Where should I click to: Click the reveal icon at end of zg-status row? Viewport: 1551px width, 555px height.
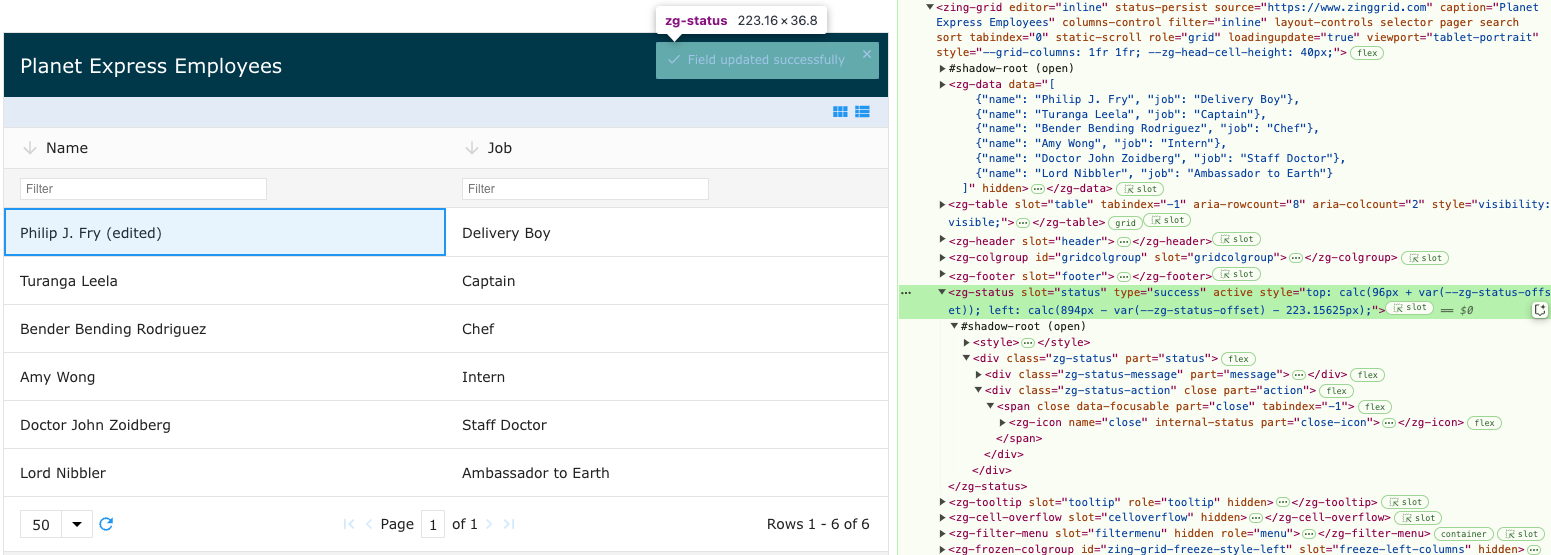[1540, 310]
